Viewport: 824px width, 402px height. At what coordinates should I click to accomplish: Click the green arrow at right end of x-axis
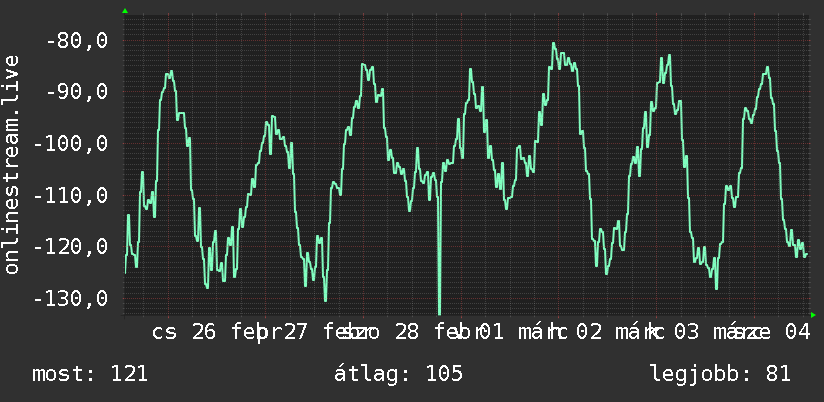coord(813,315)
